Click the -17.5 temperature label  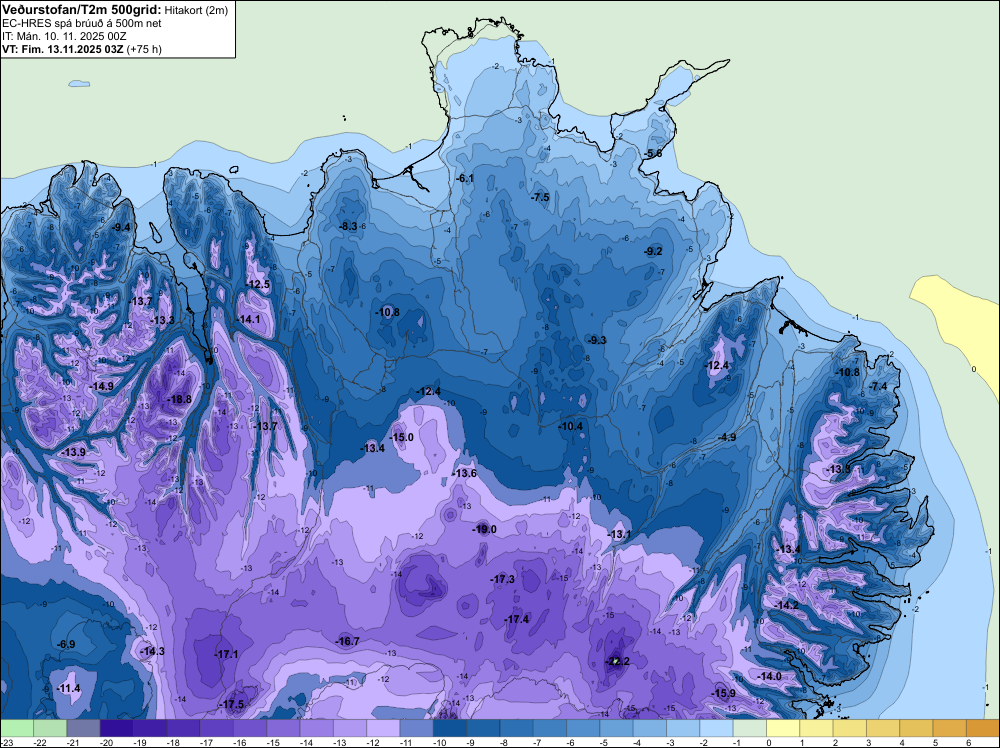tap(232, 704)
